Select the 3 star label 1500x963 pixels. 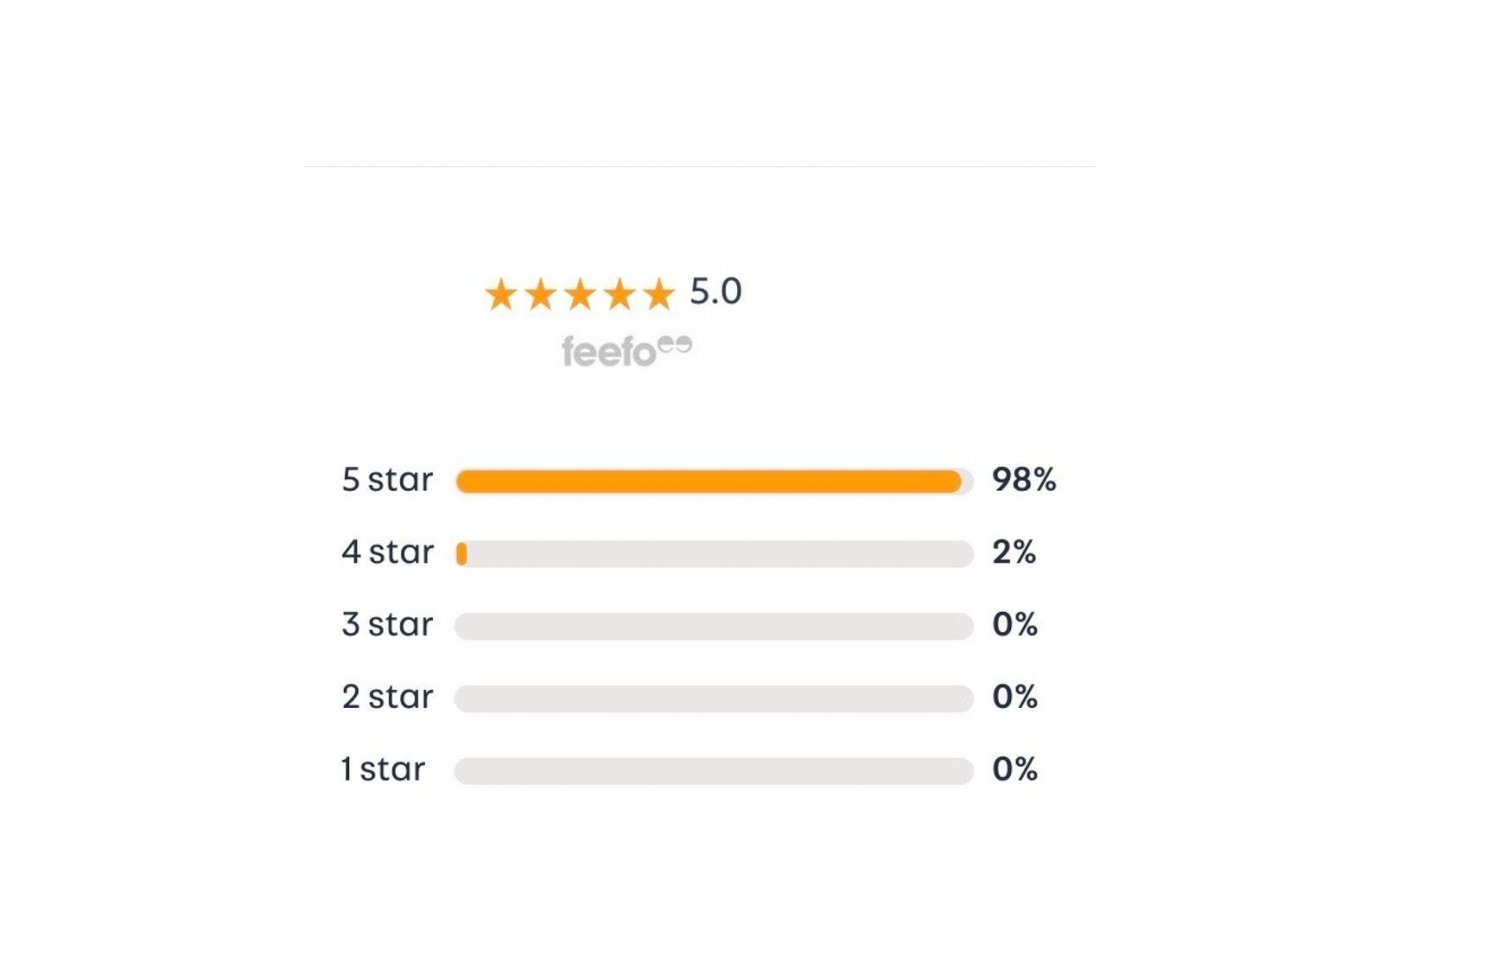click(x=388, y=624)
